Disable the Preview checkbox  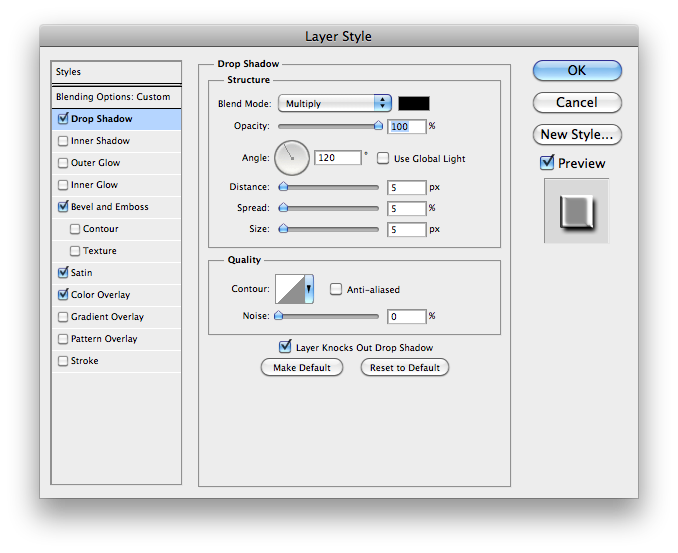click(547, 163)
